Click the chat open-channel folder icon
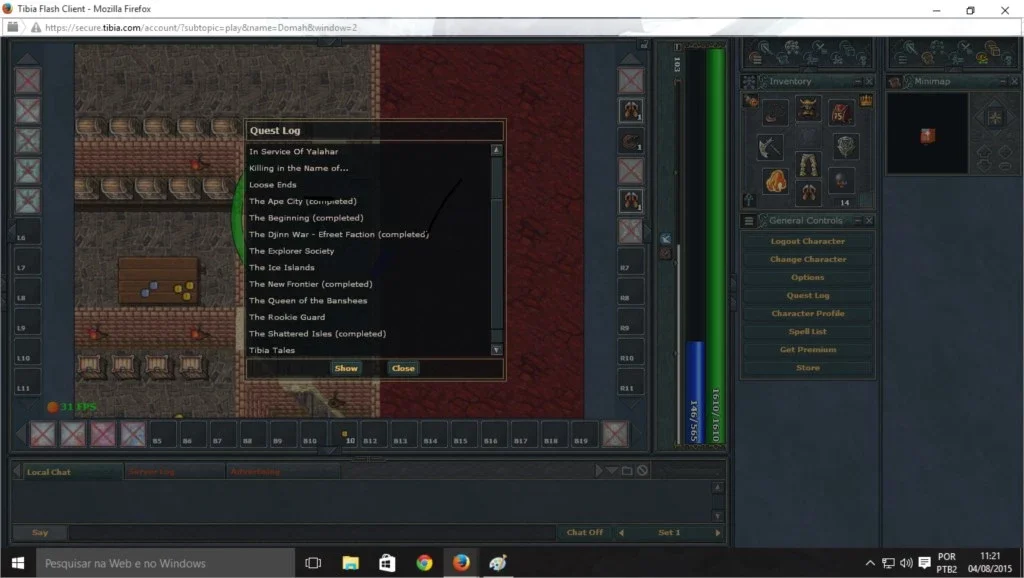Viewport: 1024px width, 578px height. [627, 470]
